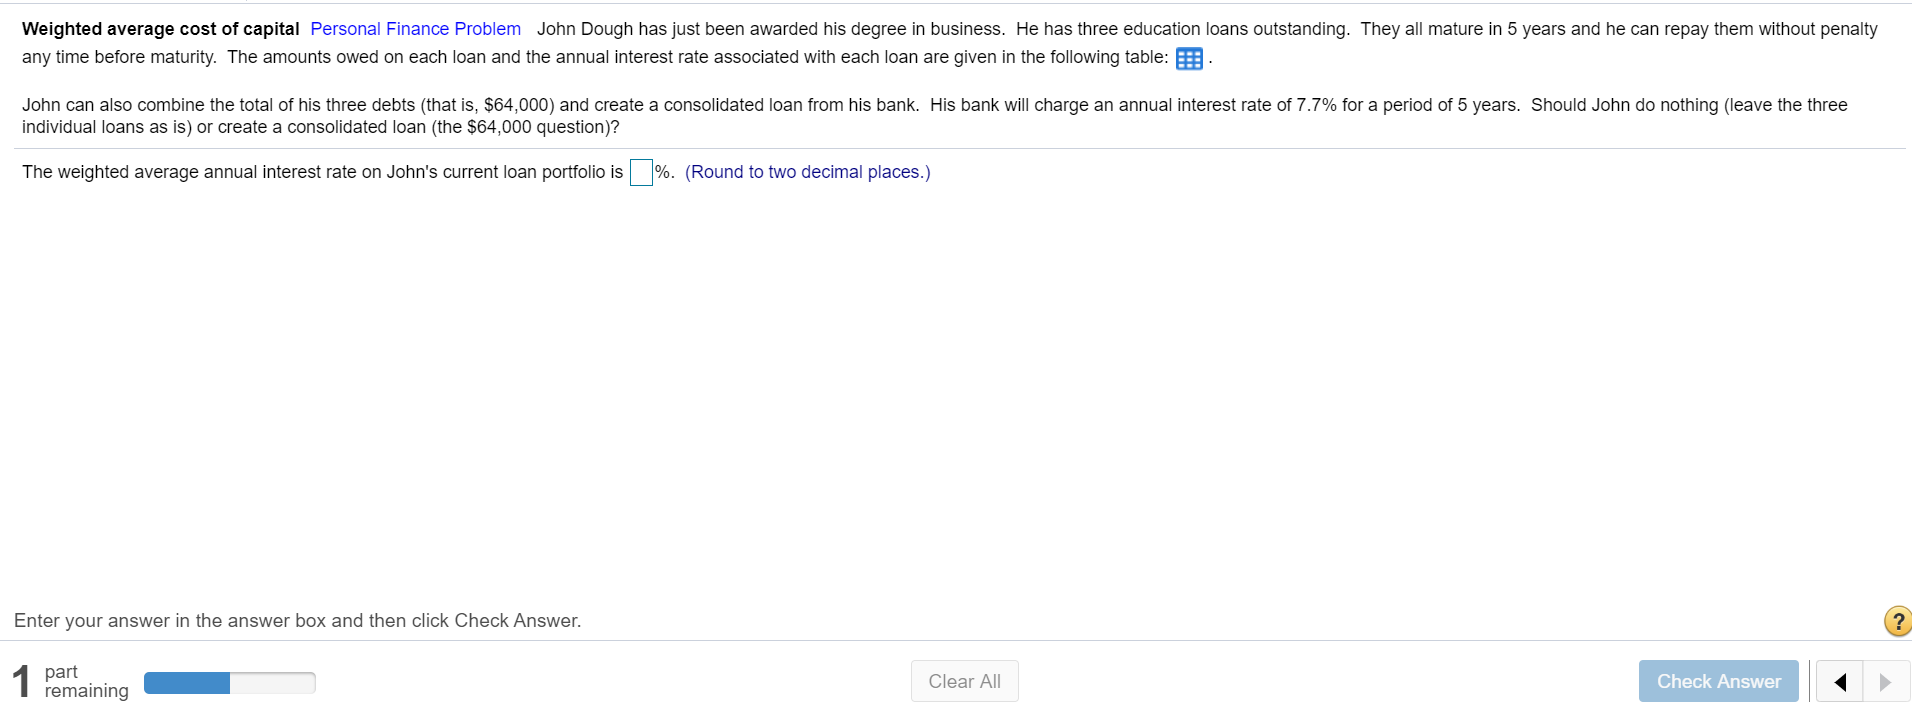
Task: Click the previous-question black triangle
Action: point(1839,681)
